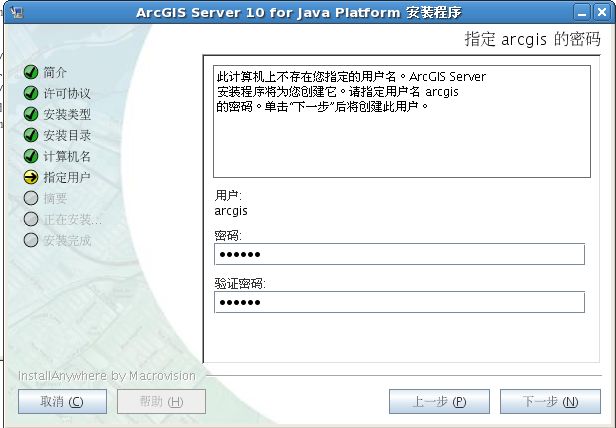Click grey circle icon beside 摘要
The width and height of the screenshot is (616, 428).
pyautogui.click(x=31, y=198)
